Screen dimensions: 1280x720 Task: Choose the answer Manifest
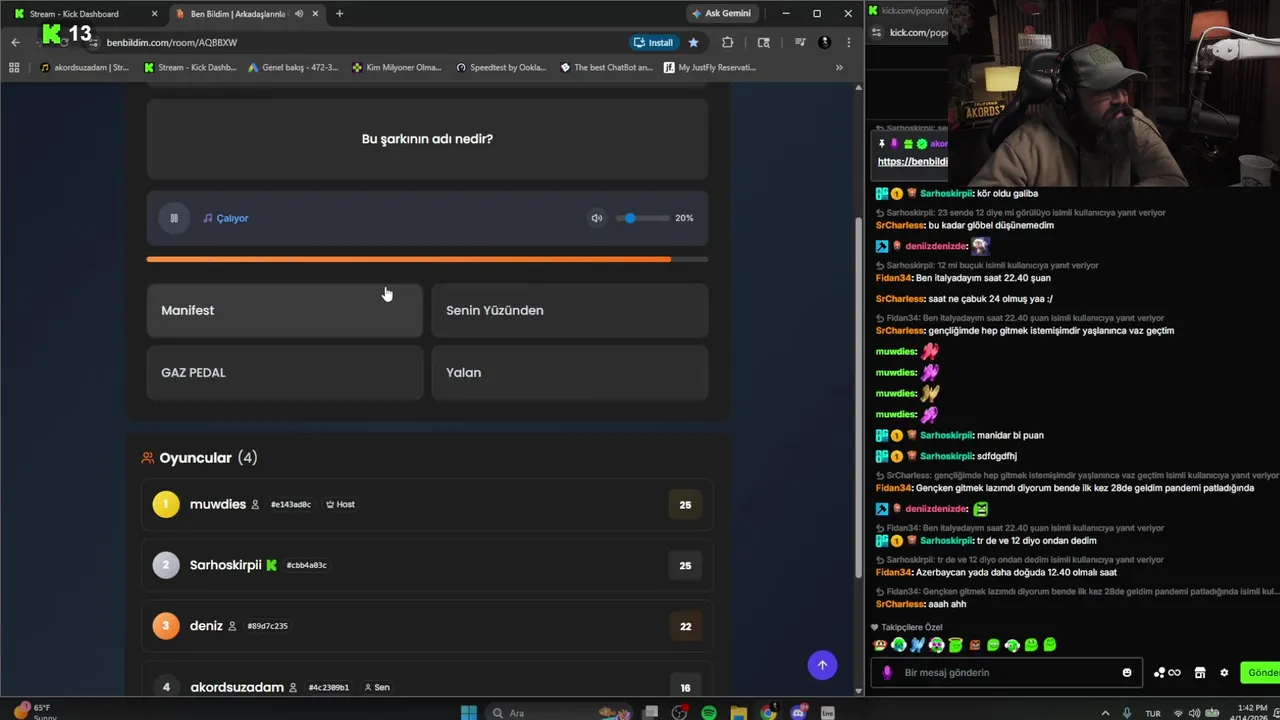tap(285, 310)
